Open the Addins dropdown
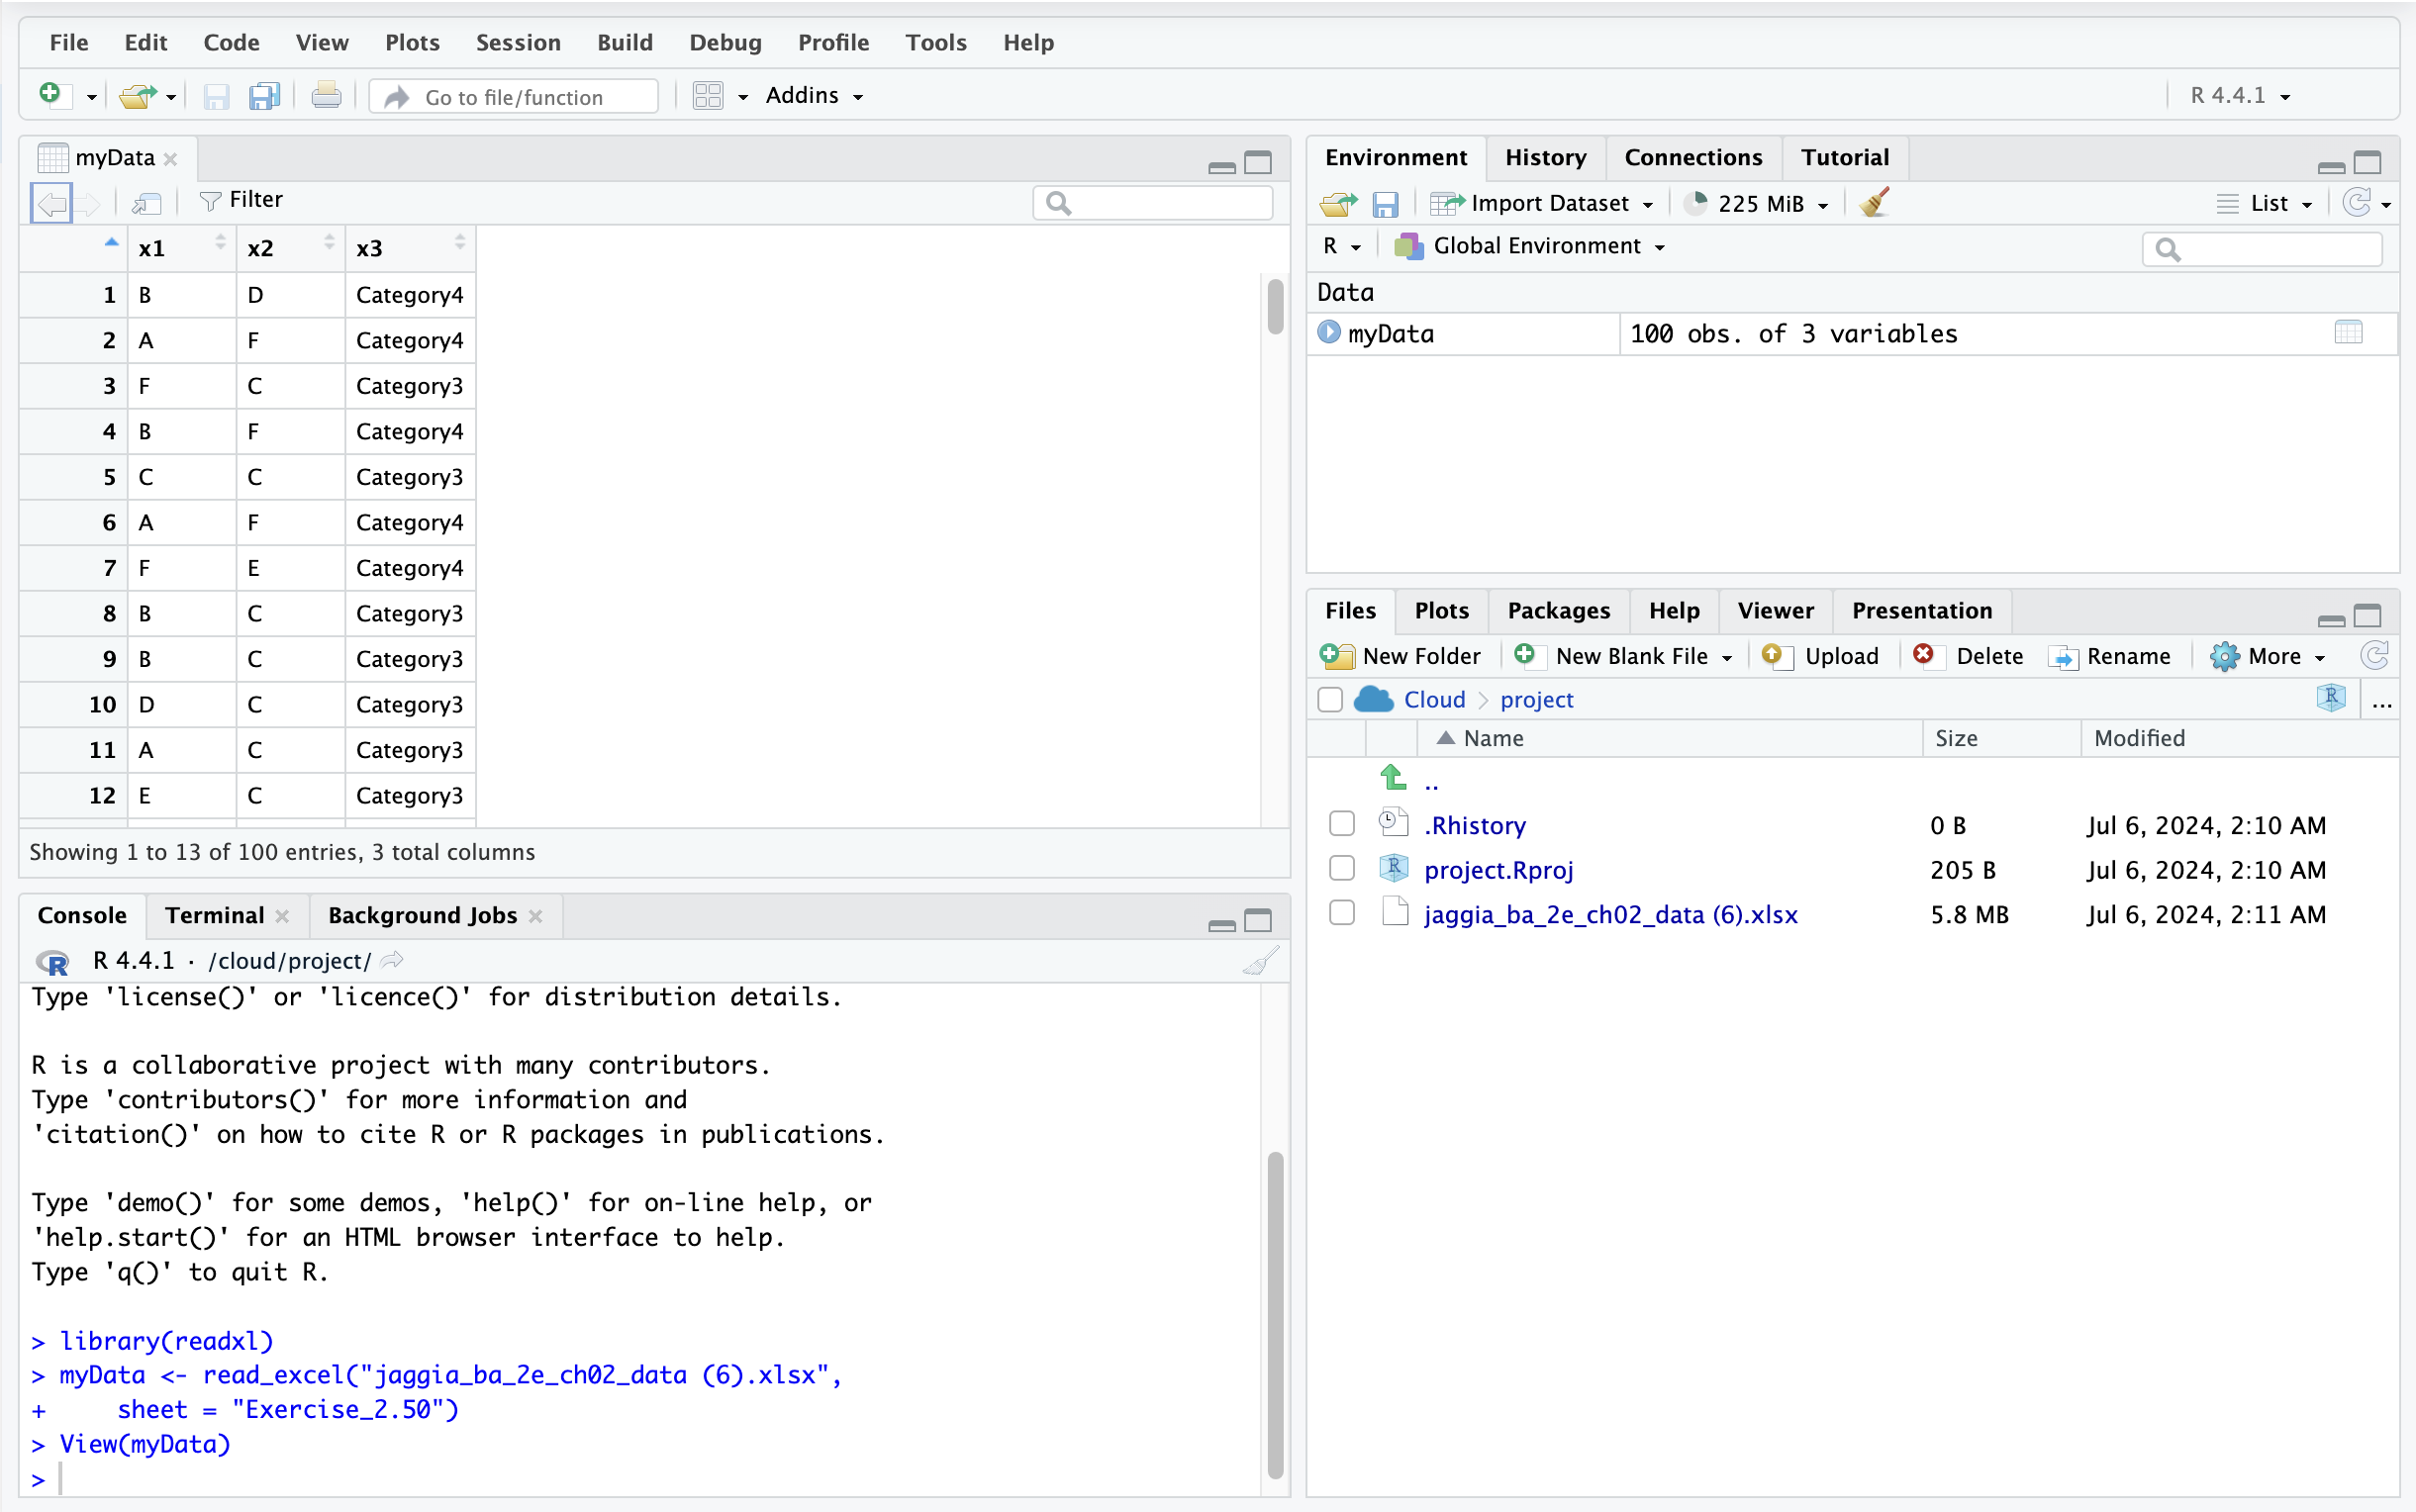Image resolution: width=2416 pixels, height=1512 pixels. point(814,96)
